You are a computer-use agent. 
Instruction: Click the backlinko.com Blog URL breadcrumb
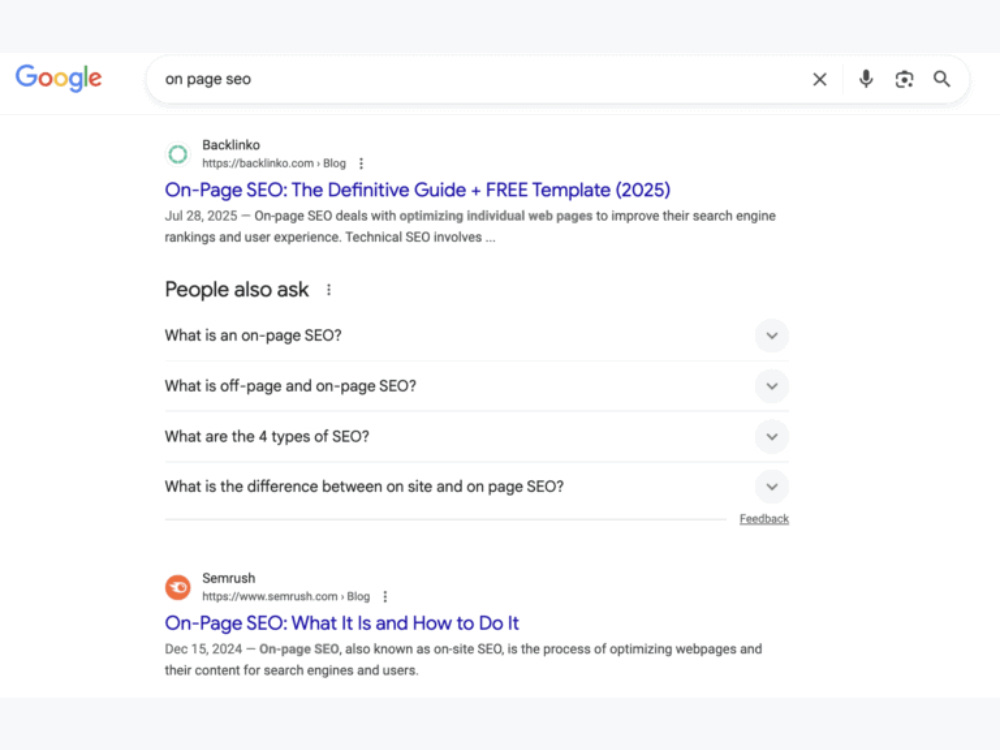coord(274,163)
